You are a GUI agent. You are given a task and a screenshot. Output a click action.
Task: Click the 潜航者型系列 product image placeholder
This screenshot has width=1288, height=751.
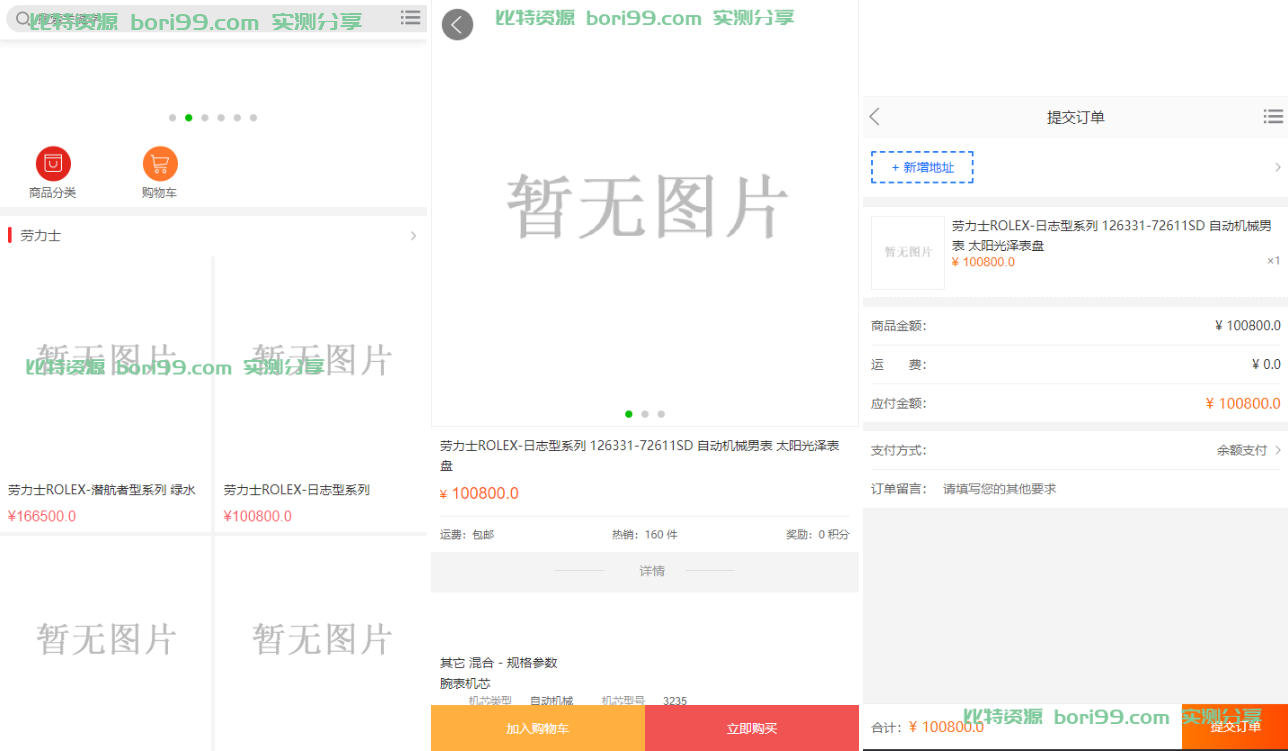pyautogui.click(x=106, y=360)
